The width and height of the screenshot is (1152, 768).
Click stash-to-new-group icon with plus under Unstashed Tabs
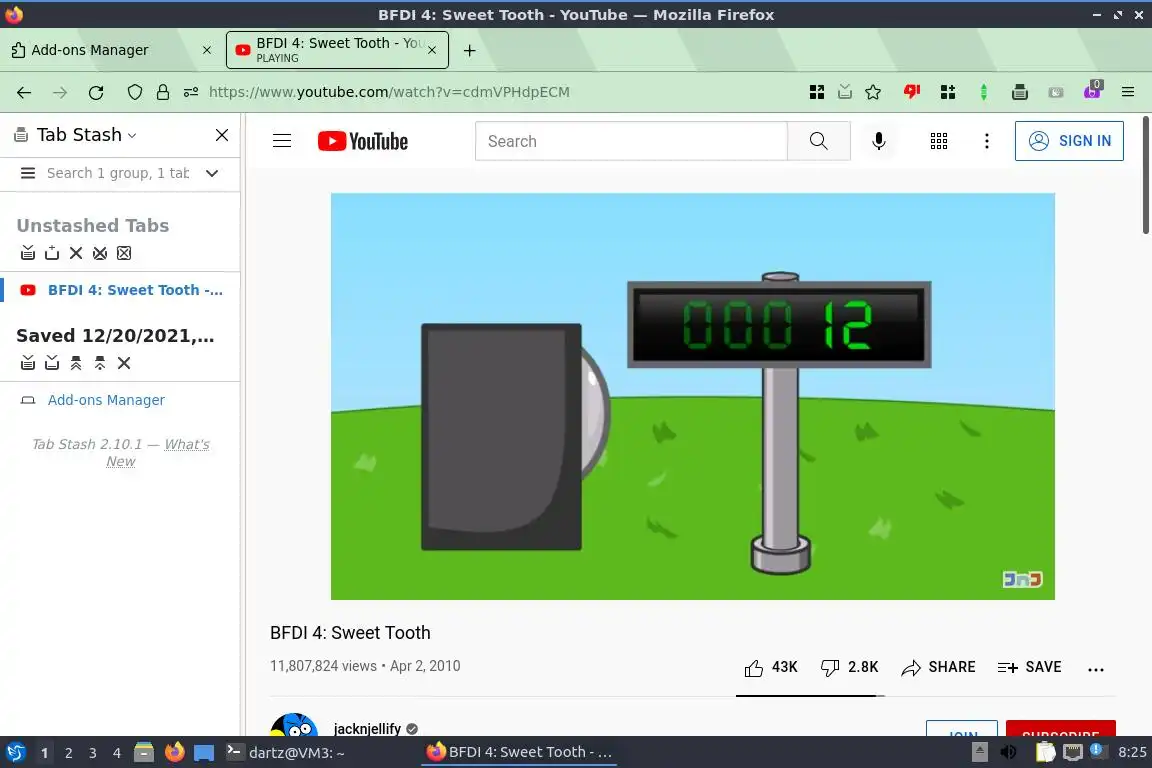pos(52,253)
